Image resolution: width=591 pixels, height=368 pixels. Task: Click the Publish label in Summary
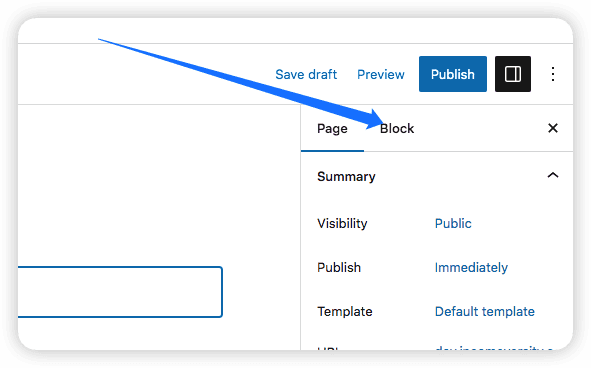pyautogui.click(x=339, y=267)
